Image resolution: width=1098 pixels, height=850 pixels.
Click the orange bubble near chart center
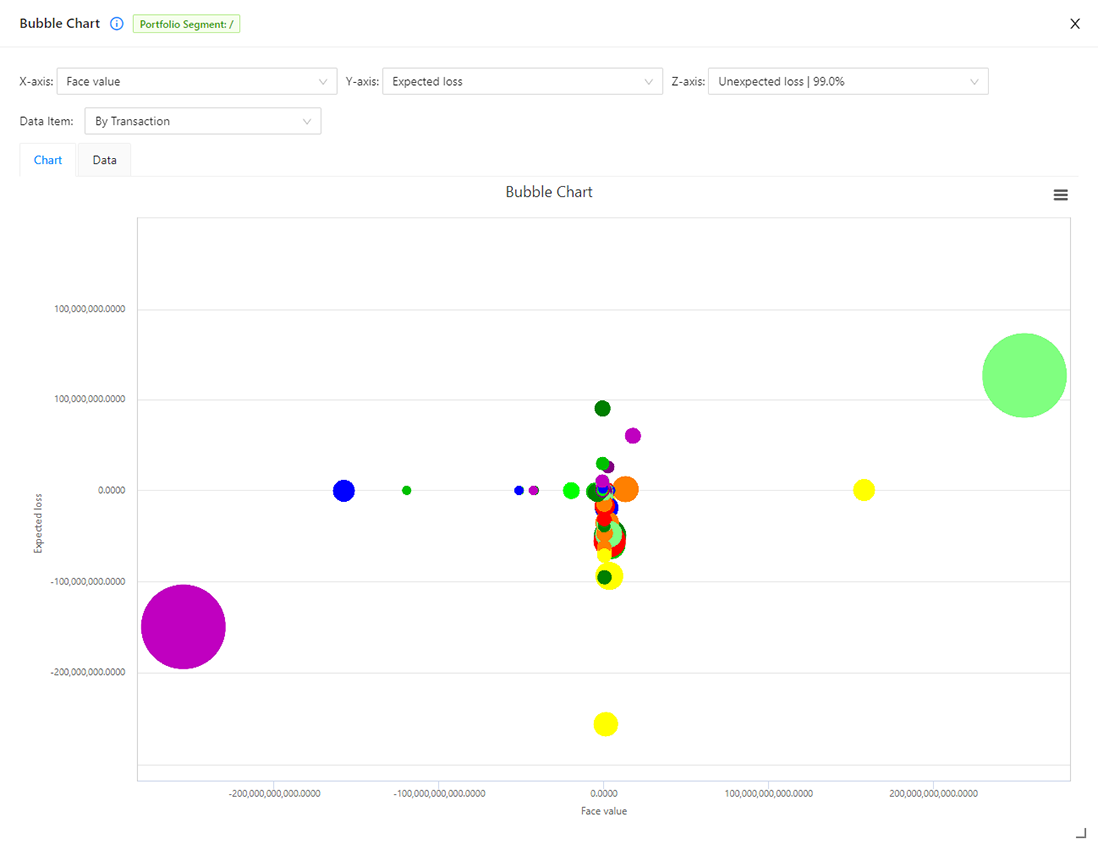tap(626, 489)
